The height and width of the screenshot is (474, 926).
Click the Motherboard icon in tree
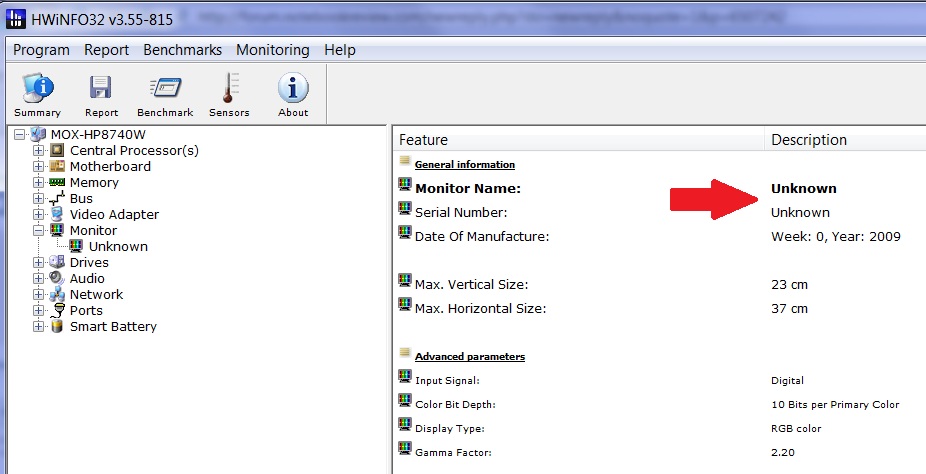[57, 166]
